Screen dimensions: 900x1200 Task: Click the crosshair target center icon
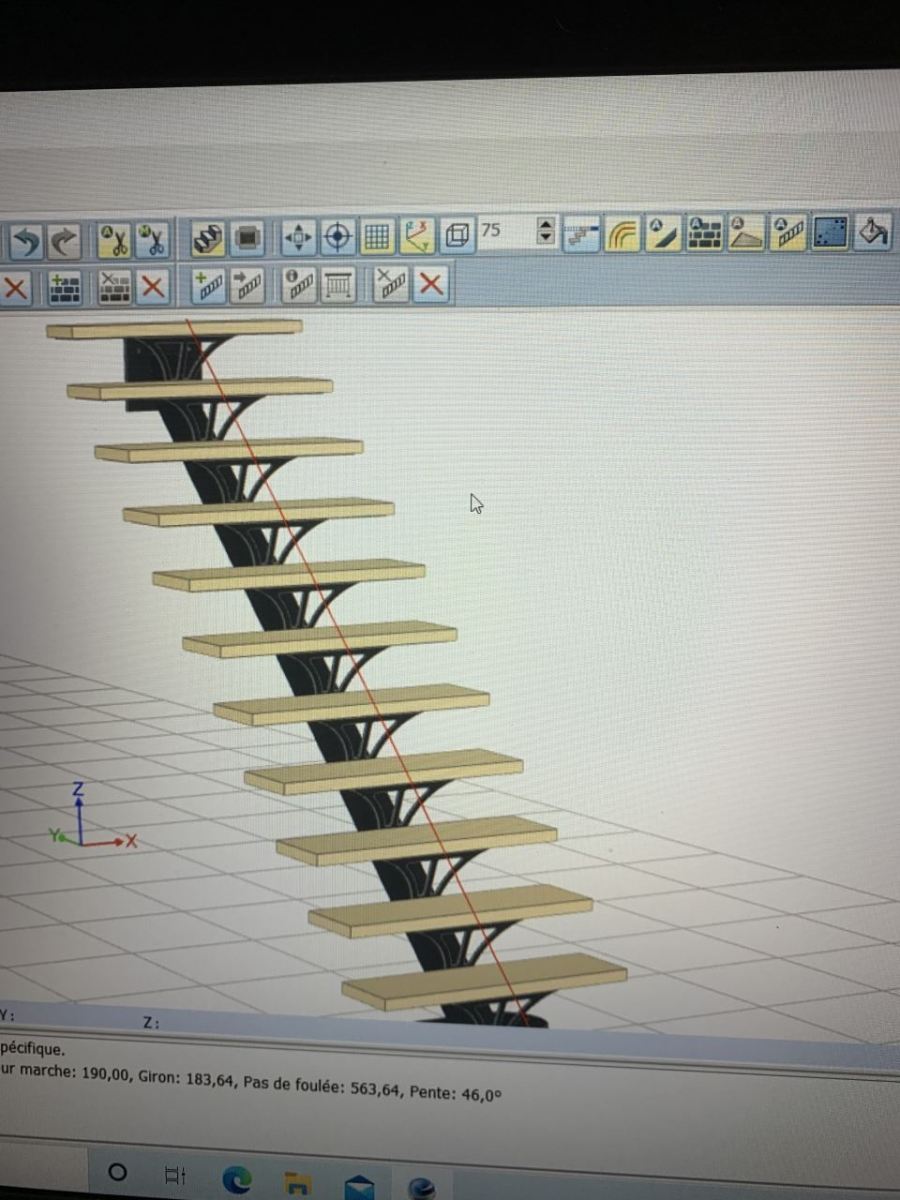point(337,237)
